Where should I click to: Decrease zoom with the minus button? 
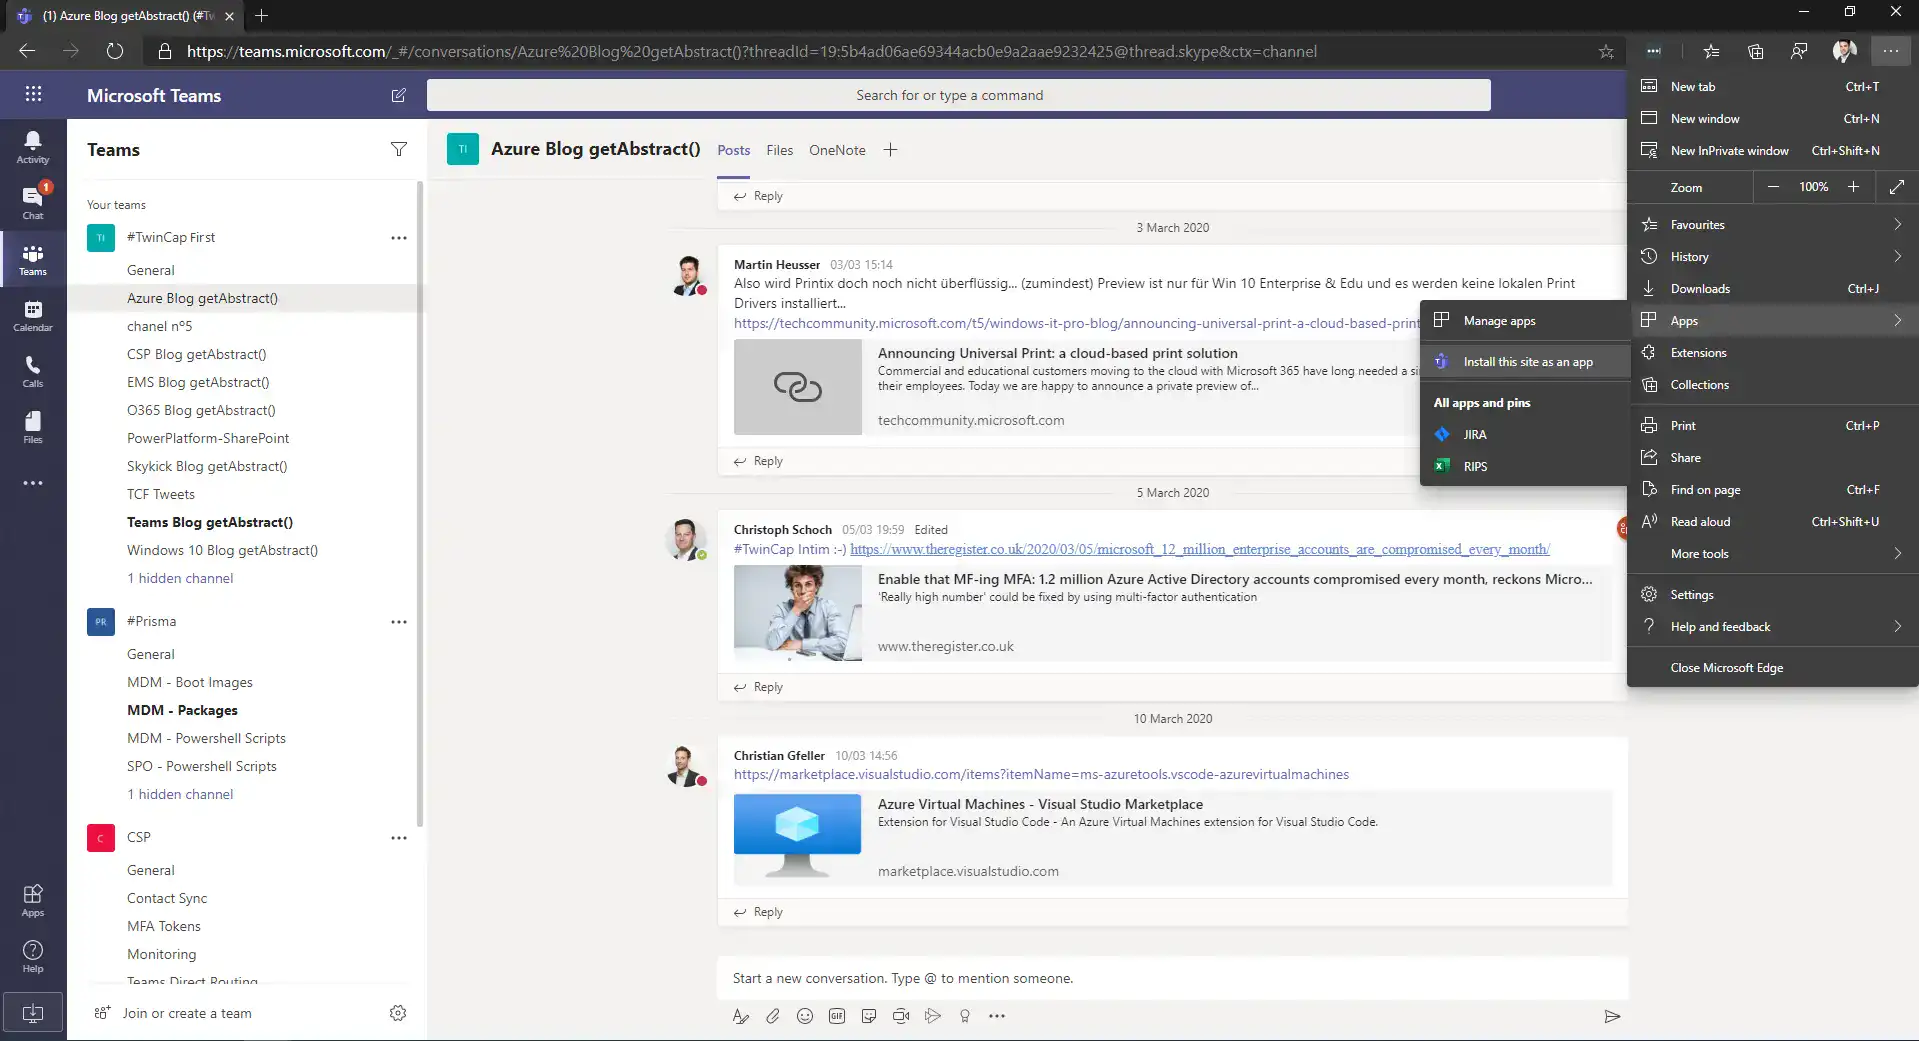1773,187
